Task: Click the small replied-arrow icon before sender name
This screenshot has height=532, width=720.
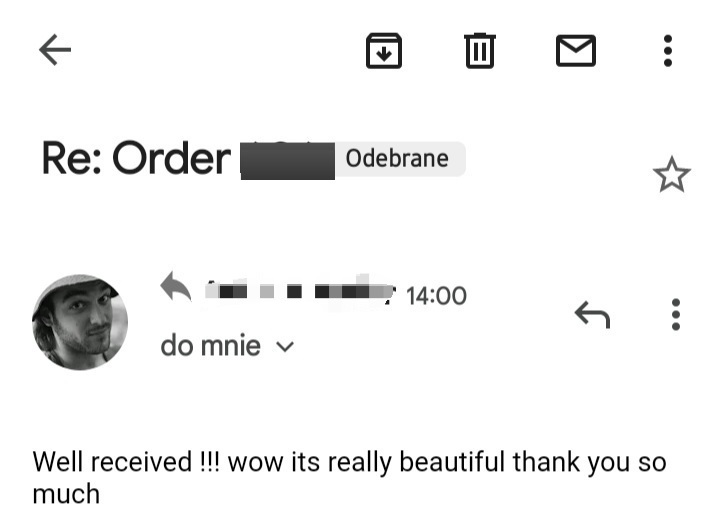Action: coord(176,289)
